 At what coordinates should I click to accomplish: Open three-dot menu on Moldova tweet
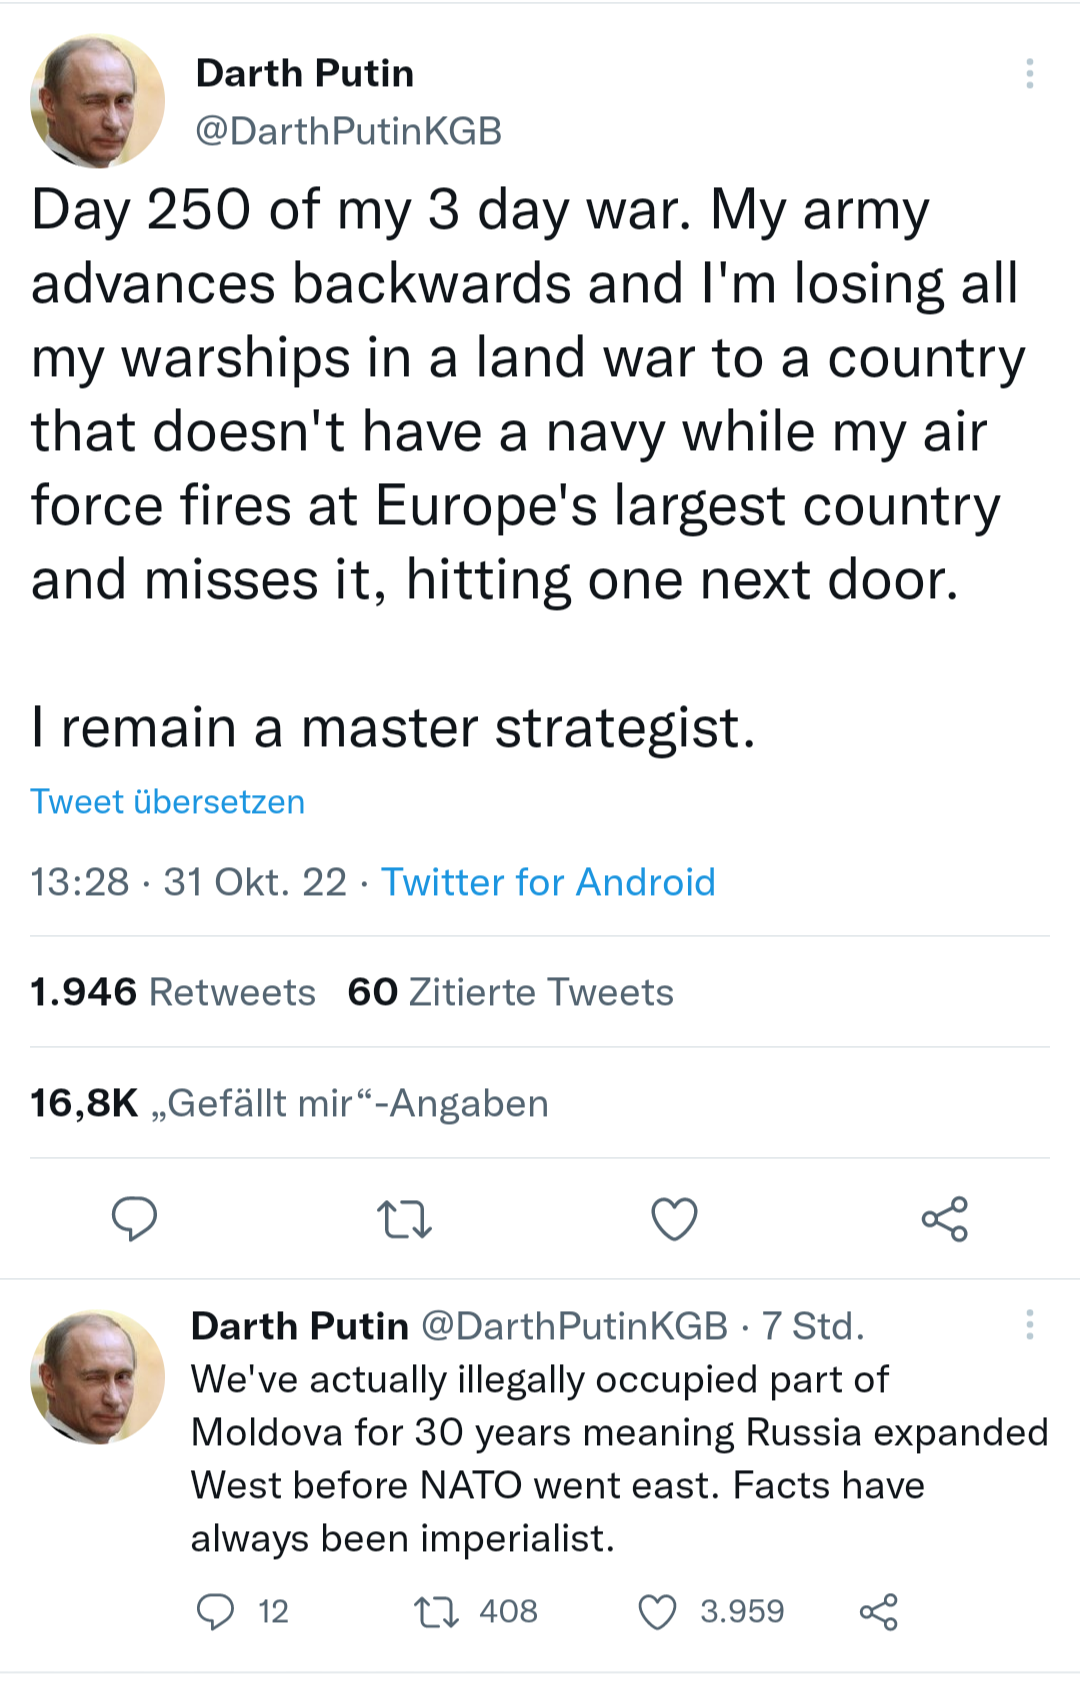(x=1029, y=1325)
